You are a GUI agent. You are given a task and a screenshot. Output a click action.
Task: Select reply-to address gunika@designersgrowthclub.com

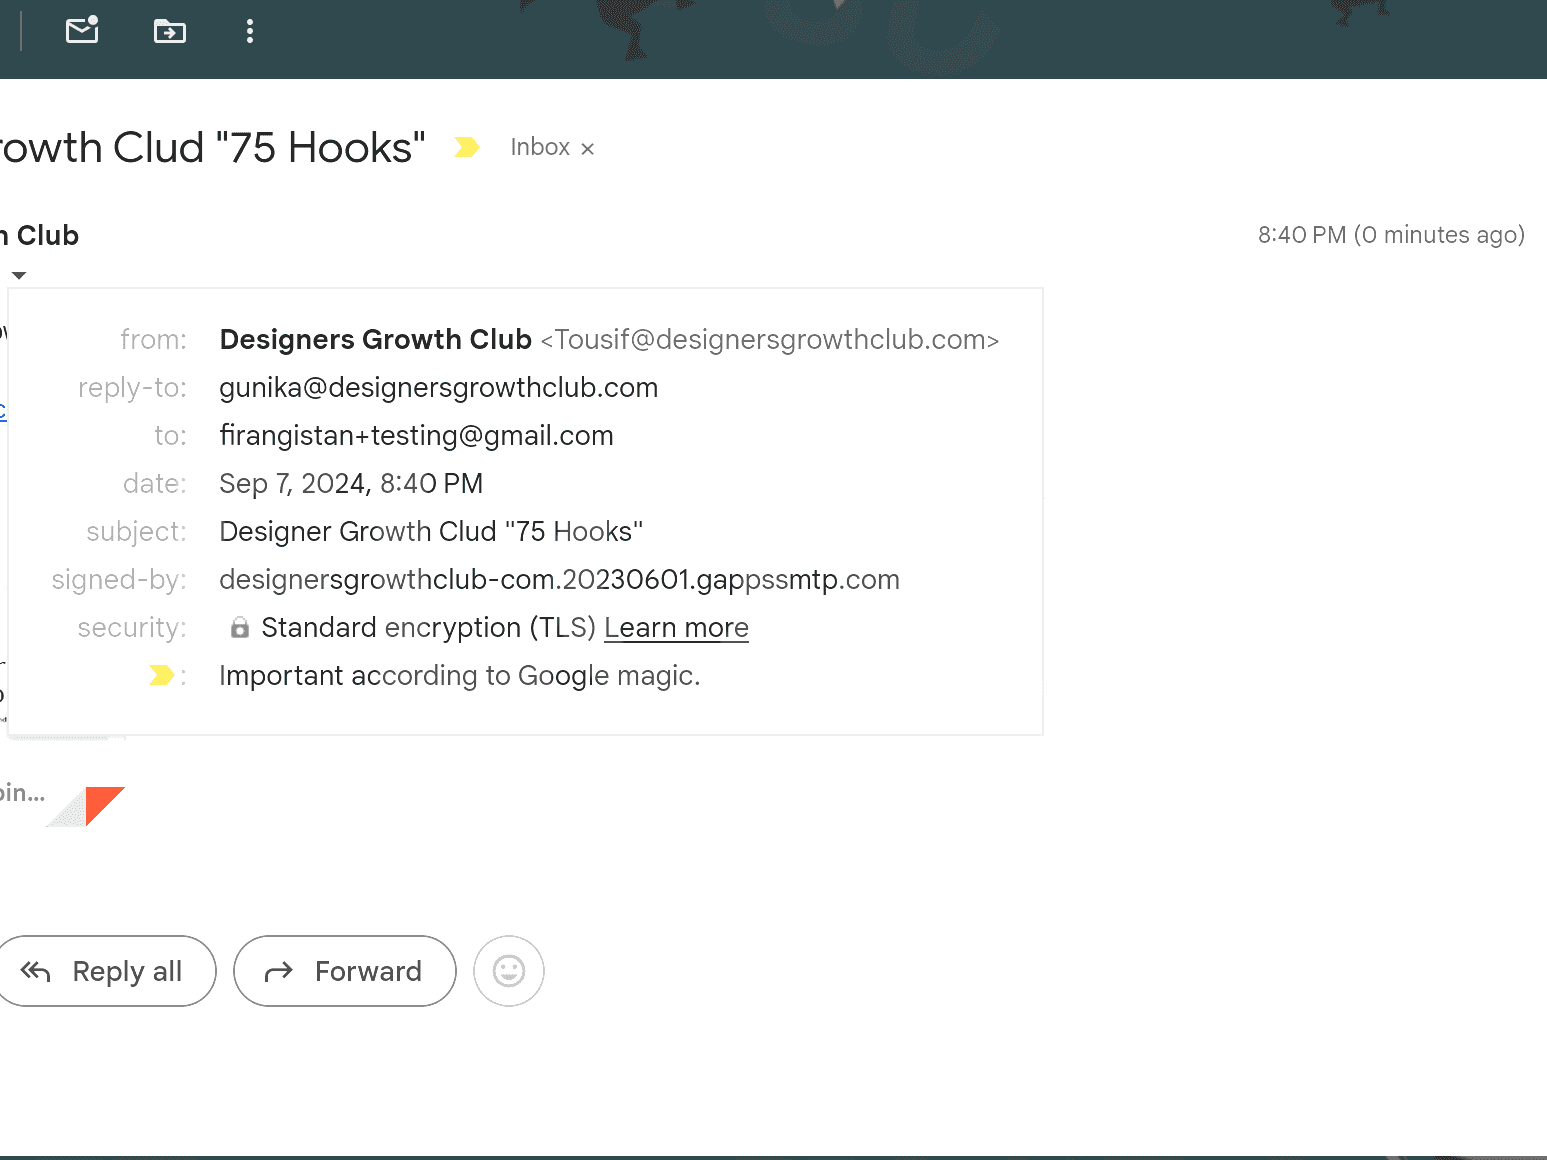pyautogui.click(x=439, y=387)
